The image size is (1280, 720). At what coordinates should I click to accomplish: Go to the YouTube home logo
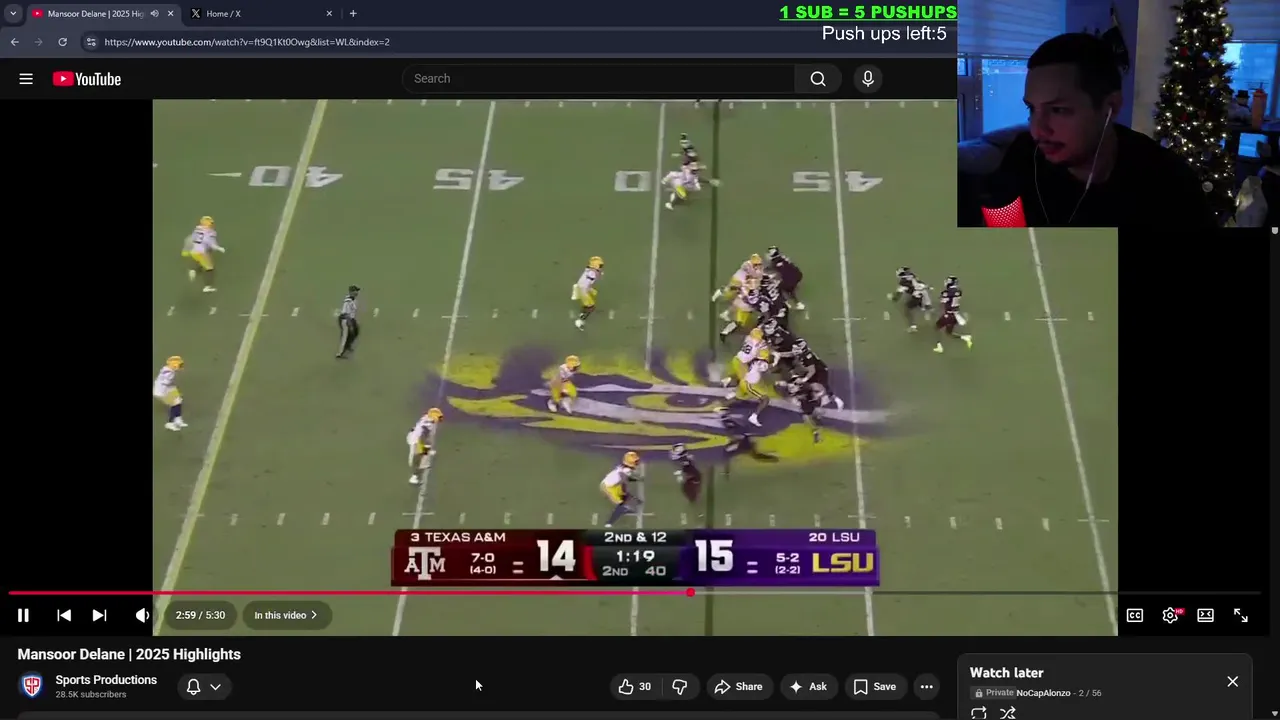[87, 79]
